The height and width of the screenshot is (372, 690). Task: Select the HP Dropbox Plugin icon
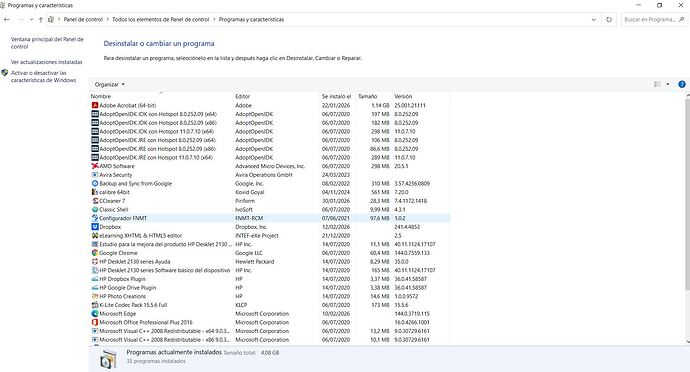pos(95,279)
